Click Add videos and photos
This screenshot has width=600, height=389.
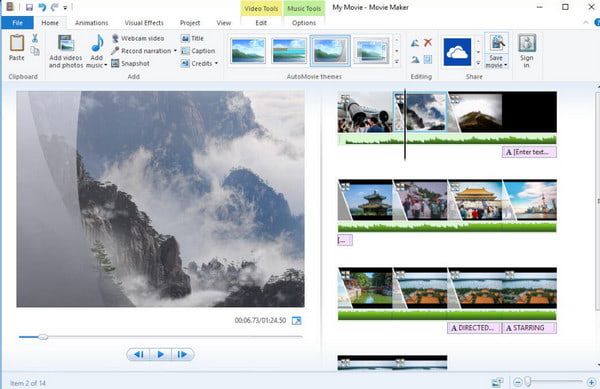pos(66,51)
